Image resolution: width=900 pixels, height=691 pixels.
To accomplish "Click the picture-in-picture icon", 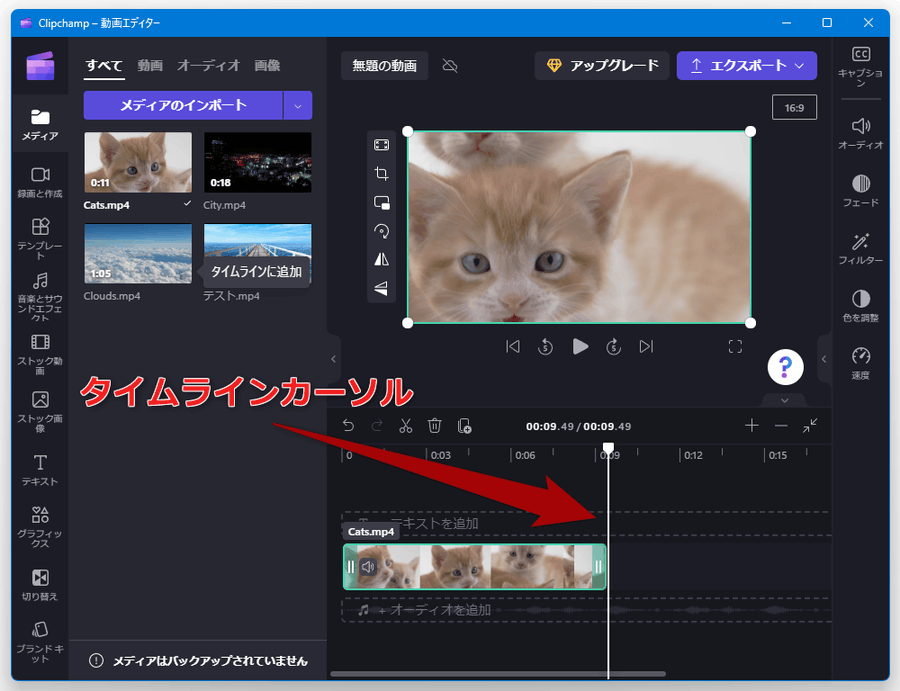I will click(x=381, y=202).
